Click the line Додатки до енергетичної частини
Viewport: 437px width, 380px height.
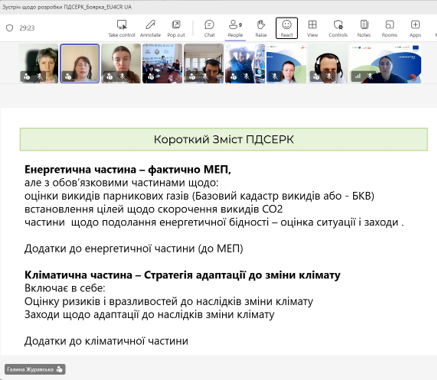tap(134, 248)
